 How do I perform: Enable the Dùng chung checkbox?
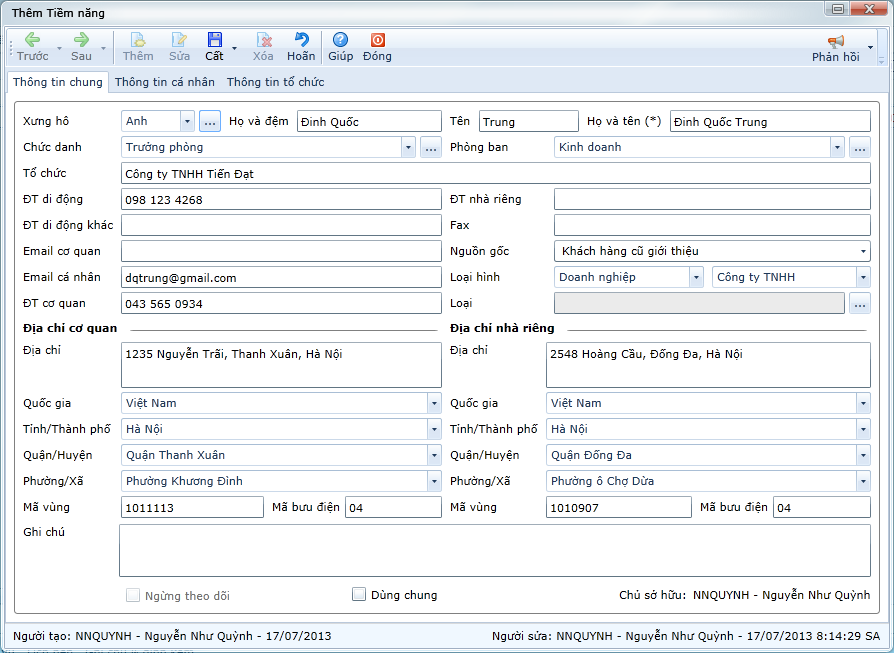tap(360, 595)
